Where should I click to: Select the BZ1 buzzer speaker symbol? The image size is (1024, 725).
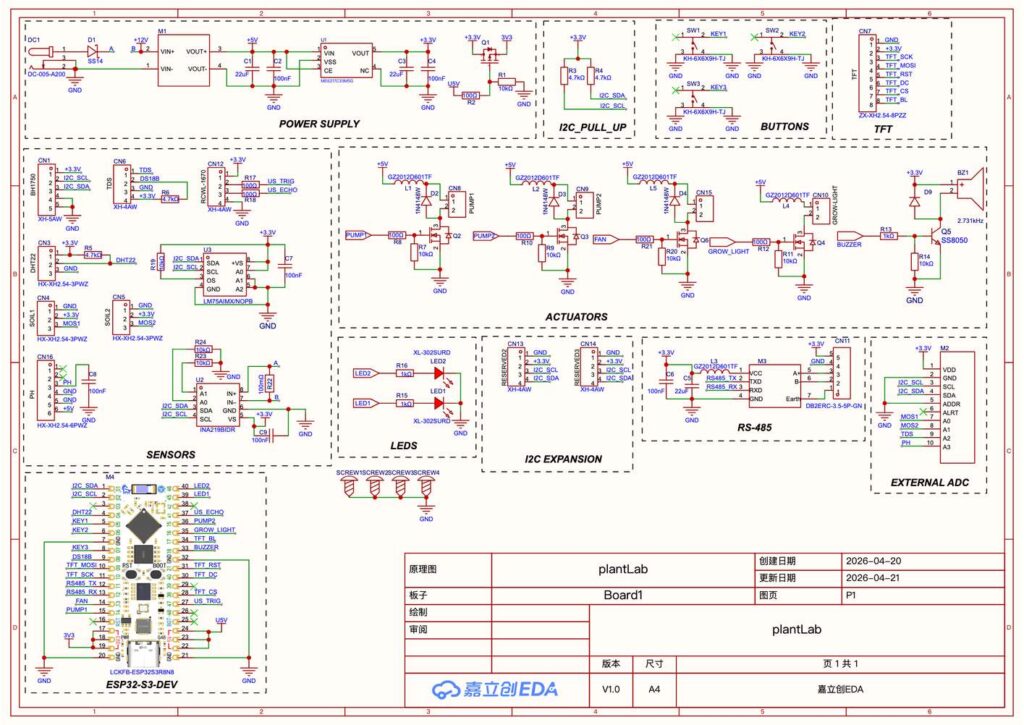[969, 189]
